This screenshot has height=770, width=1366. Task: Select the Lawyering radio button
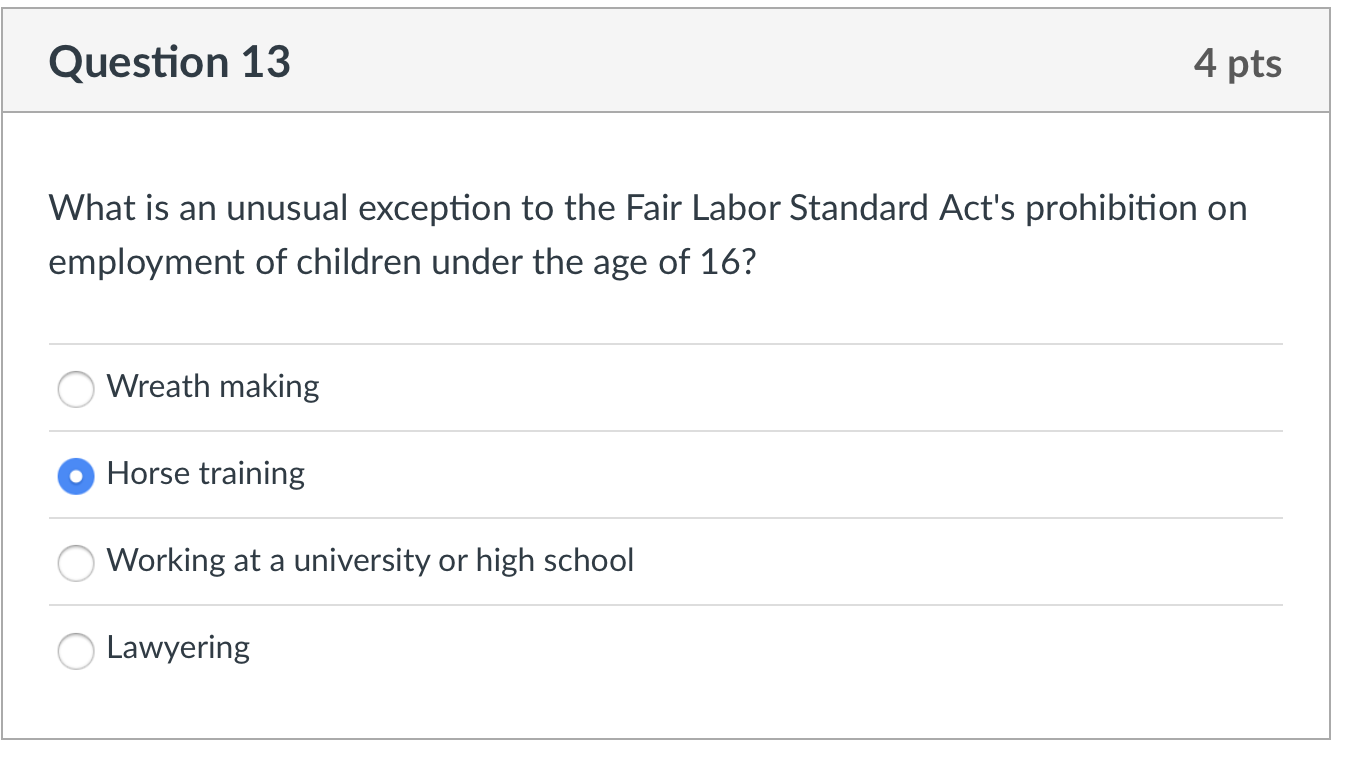coord(76,650)
